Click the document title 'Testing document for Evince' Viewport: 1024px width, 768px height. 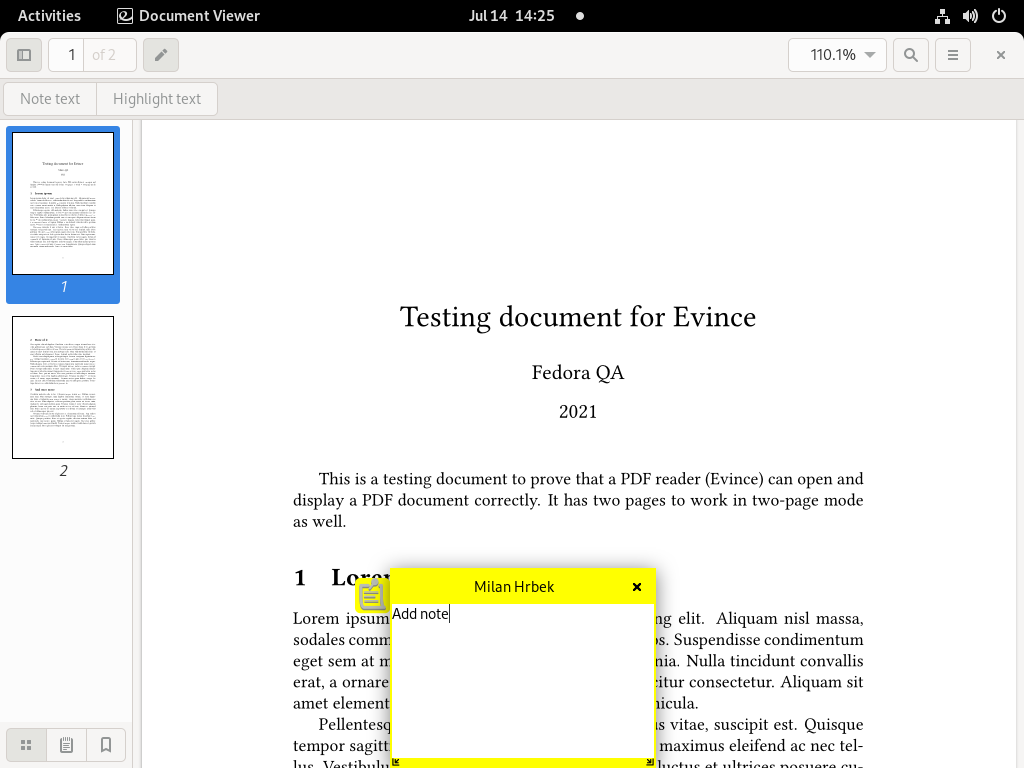click(578, 317)
